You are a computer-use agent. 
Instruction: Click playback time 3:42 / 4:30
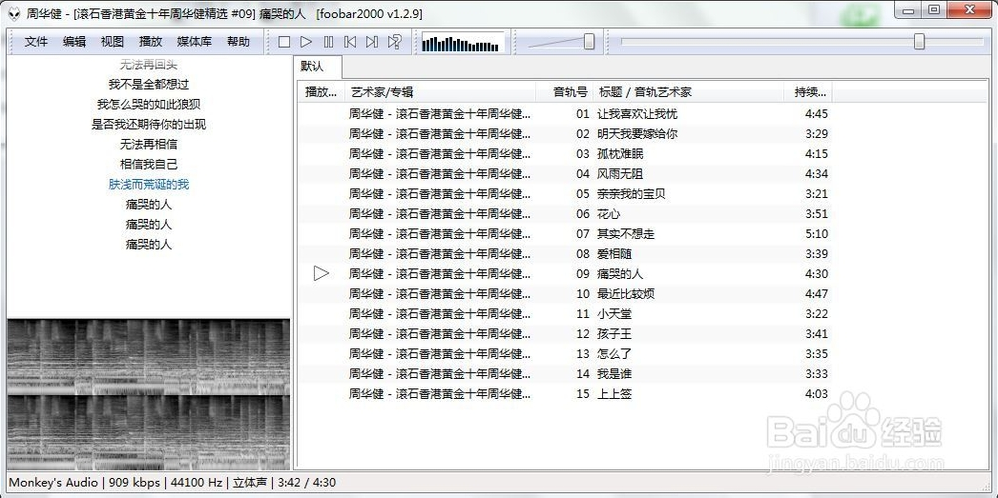coord(306,482)
